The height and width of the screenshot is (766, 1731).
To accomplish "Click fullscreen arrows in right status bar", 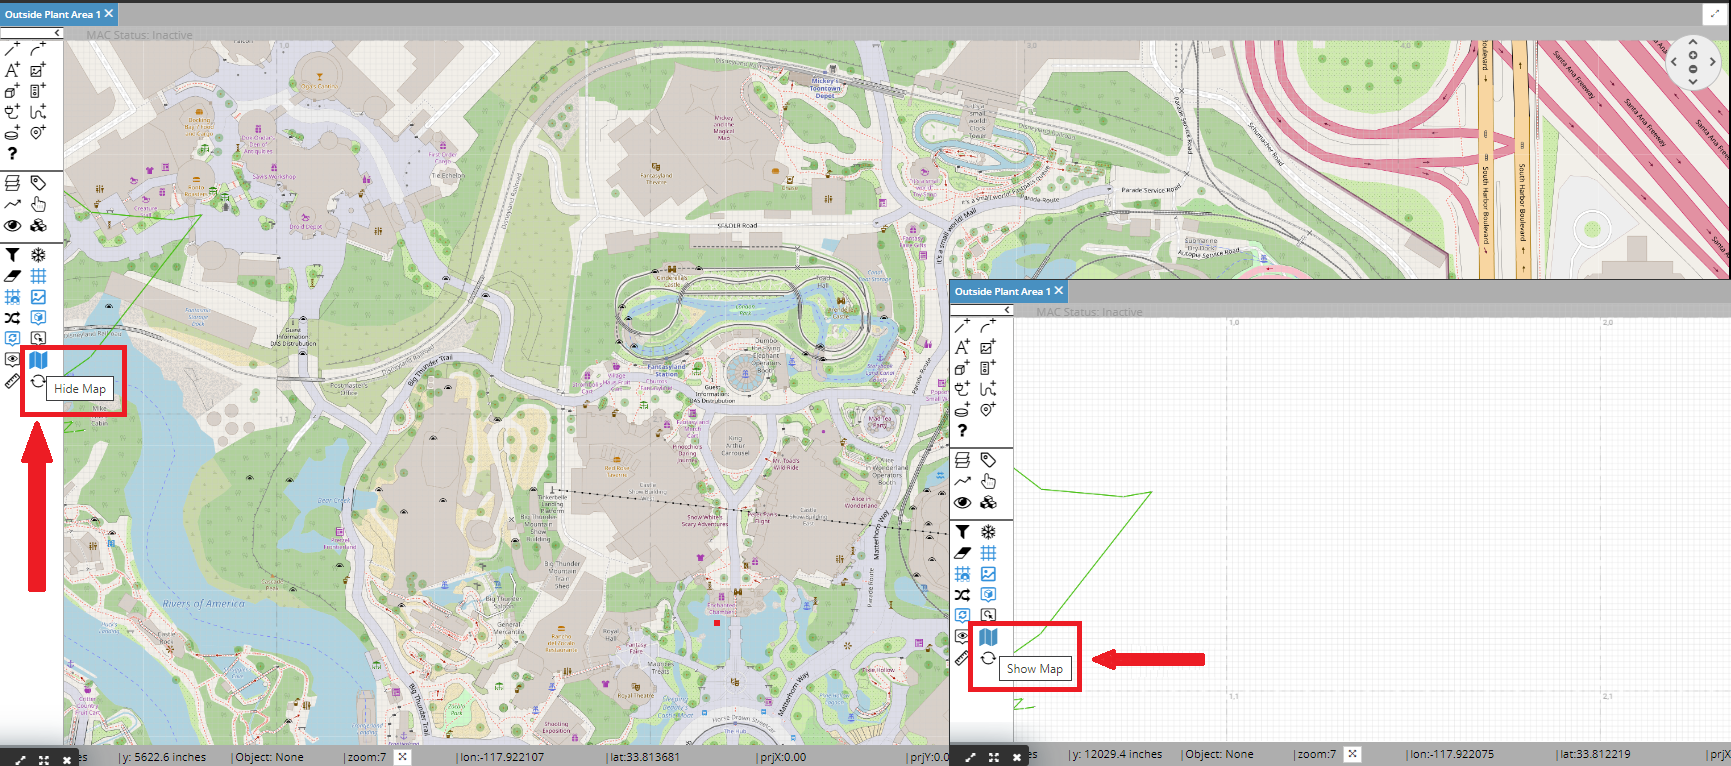I will click(970, 757).
